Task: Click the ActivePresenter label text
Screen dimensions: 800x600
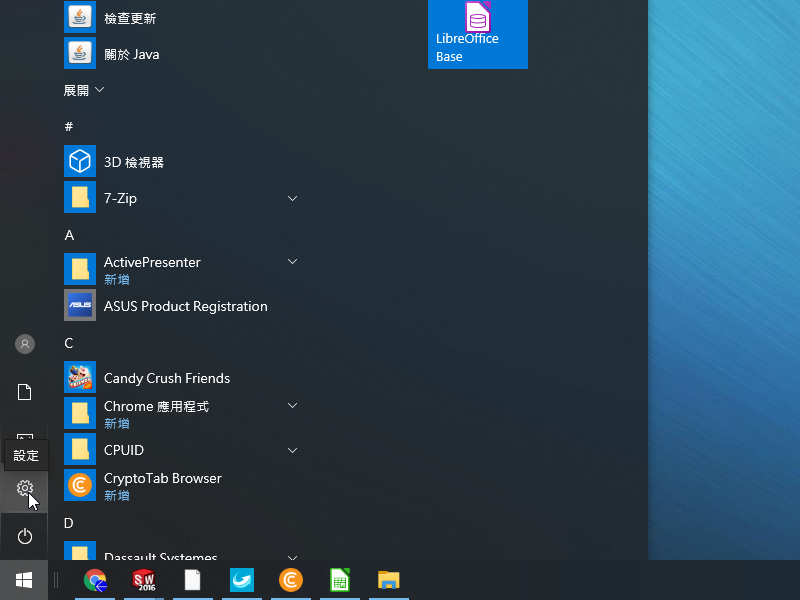Action: (152, 262)
